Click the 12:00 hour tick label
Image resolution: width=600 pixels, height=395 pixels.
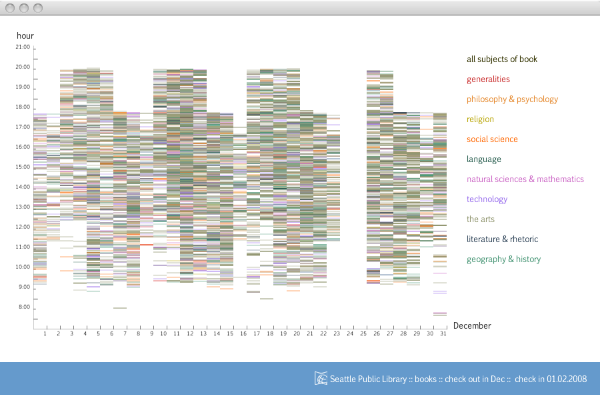pyautogui.click(x=23, y=227)
